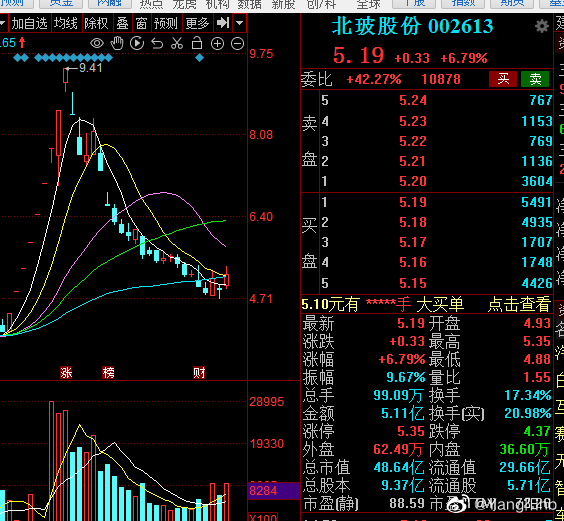This screenshot has height=521, width=564.
Task: Select buy level 2 price 5.18
Action: (x=413, y=222)
